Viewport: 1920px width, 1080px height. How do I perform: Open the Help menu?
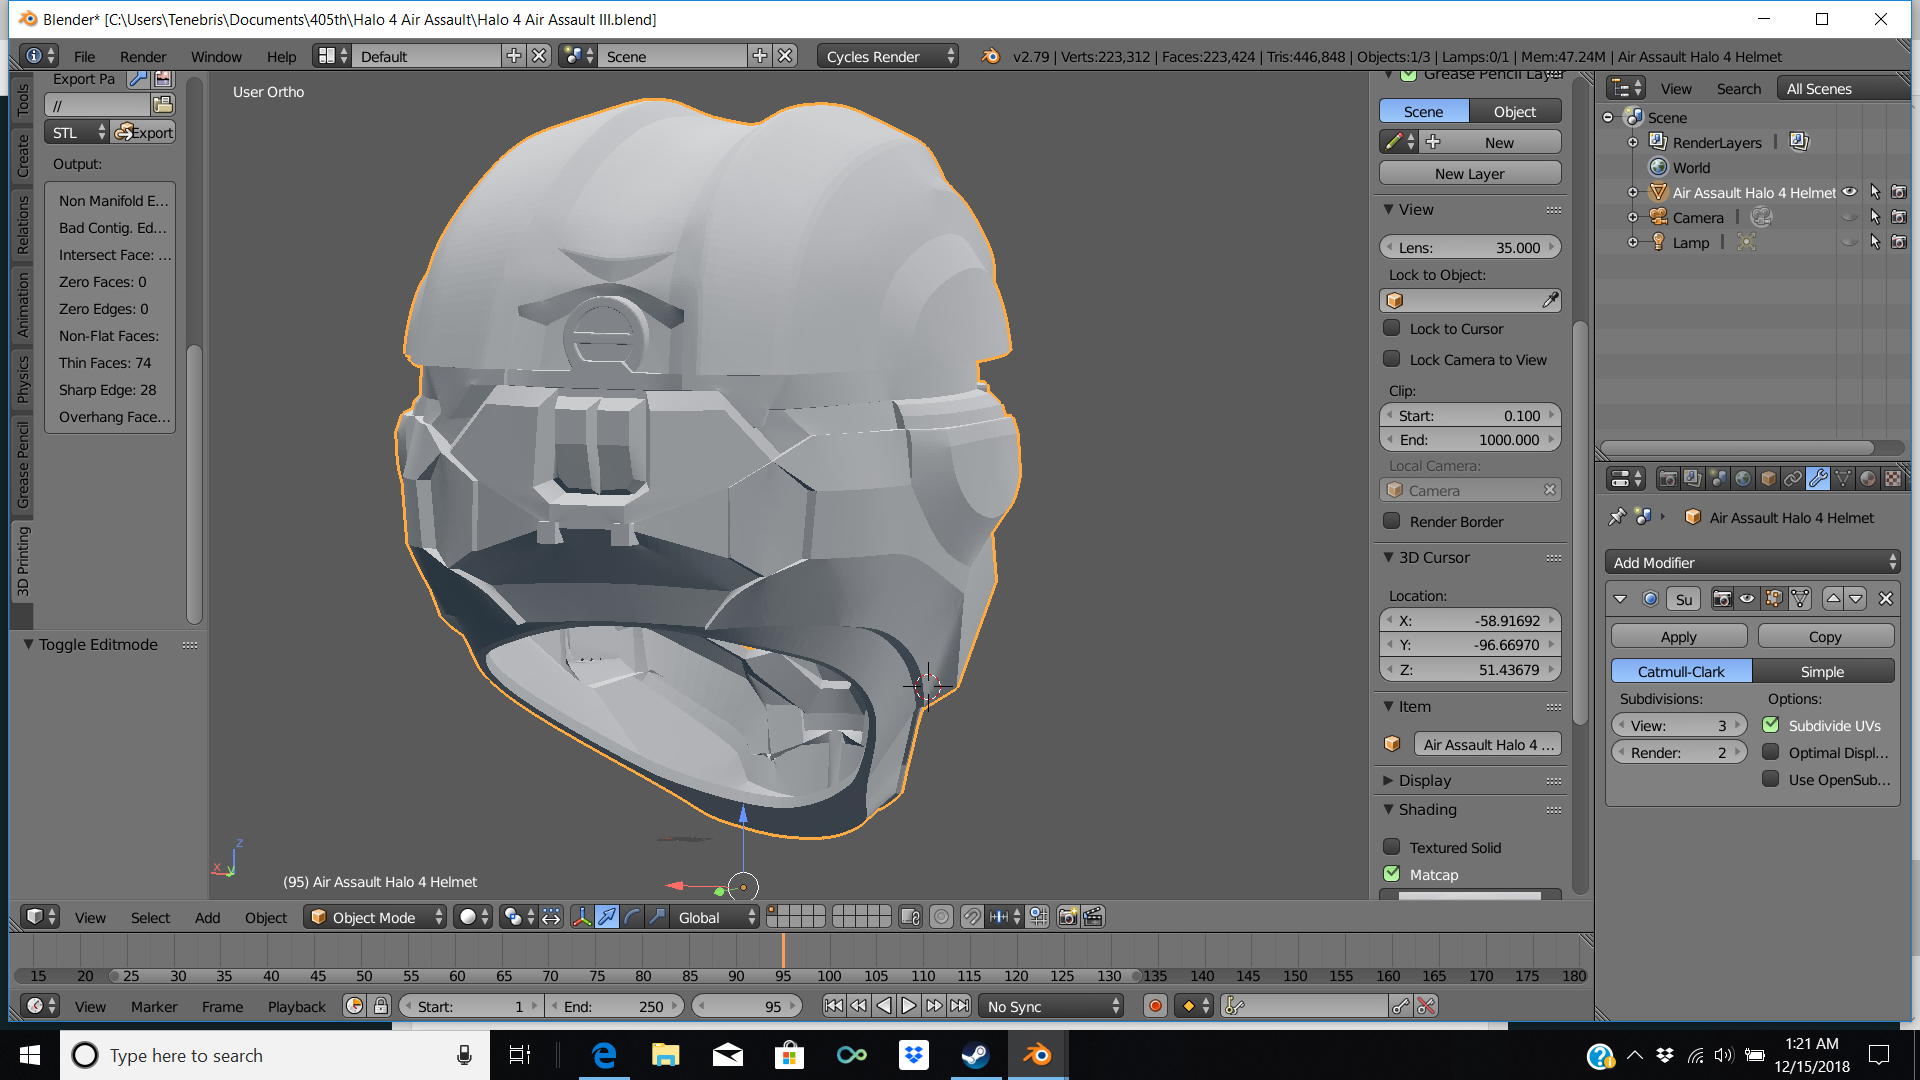coord(281,56)
